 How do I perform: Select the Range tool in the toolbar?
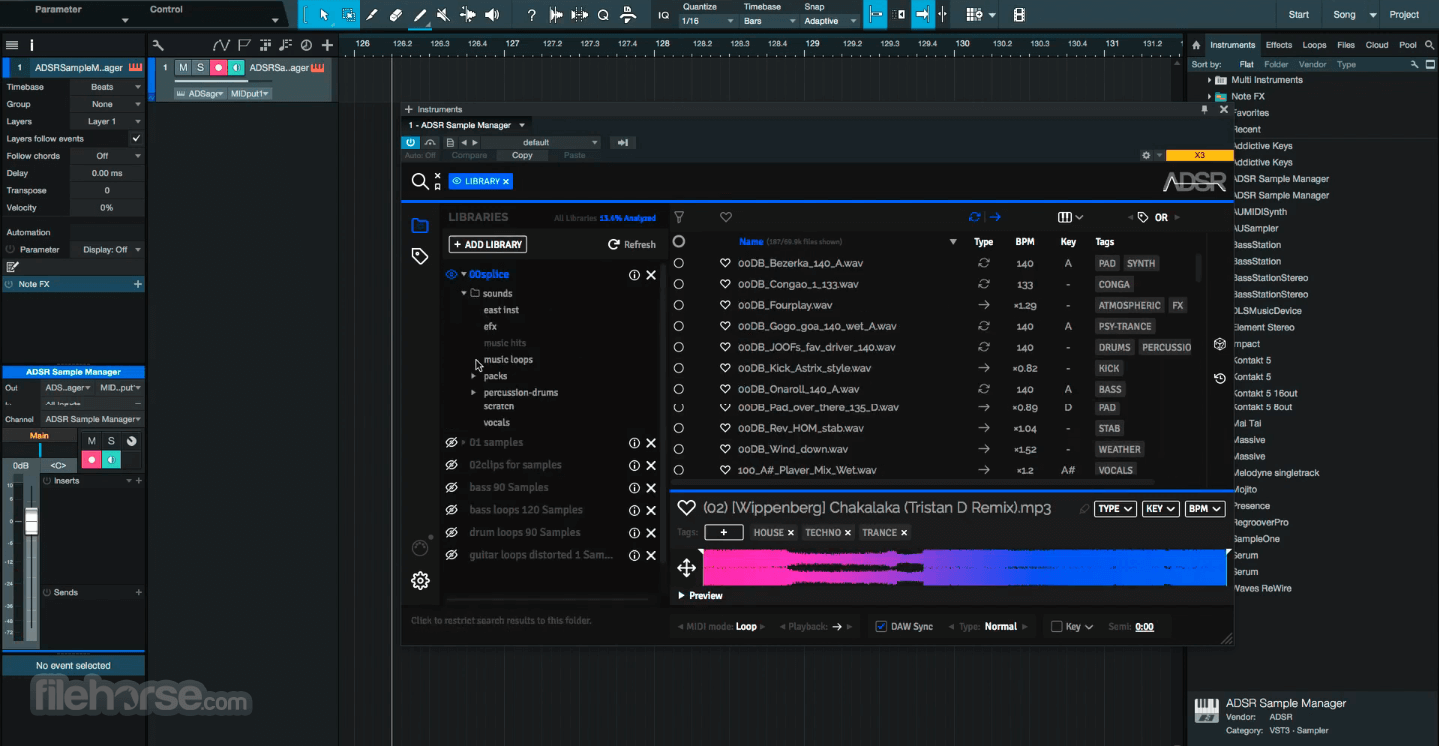[348, 15]
